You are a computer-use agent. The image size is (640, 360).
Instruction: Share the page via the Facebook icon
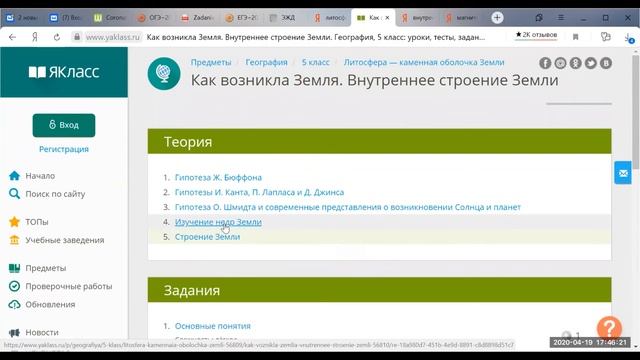545,63
